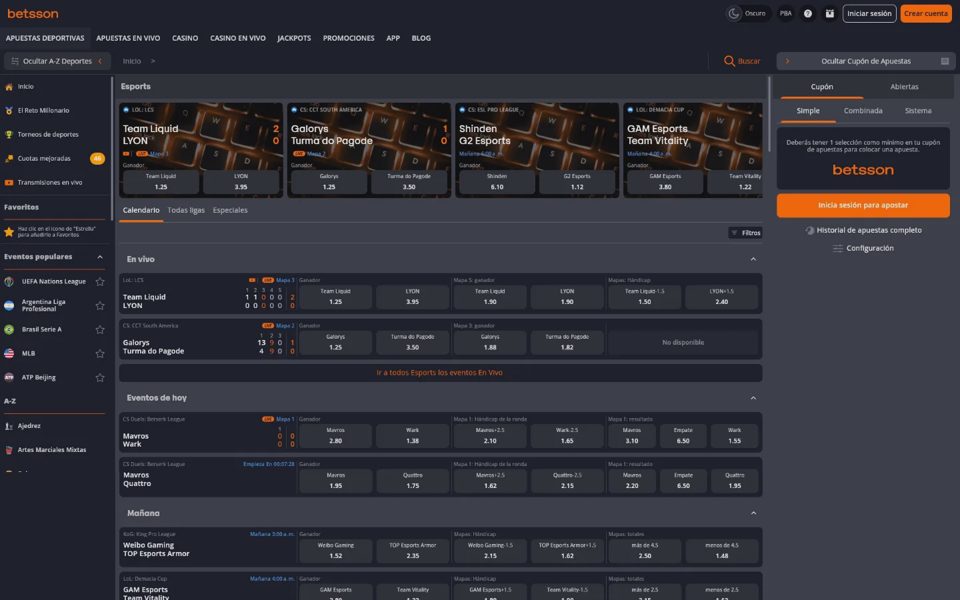Open ATP Beijing tour icon
Image resolution: width=960 pixels, height=600 pixels.
point(9,377)
